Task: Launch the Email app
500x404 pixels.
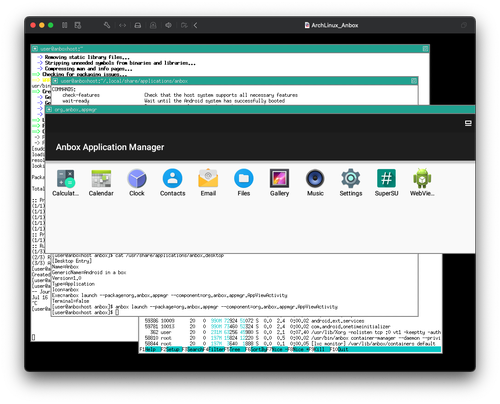Action: click(x=208, y=183)
